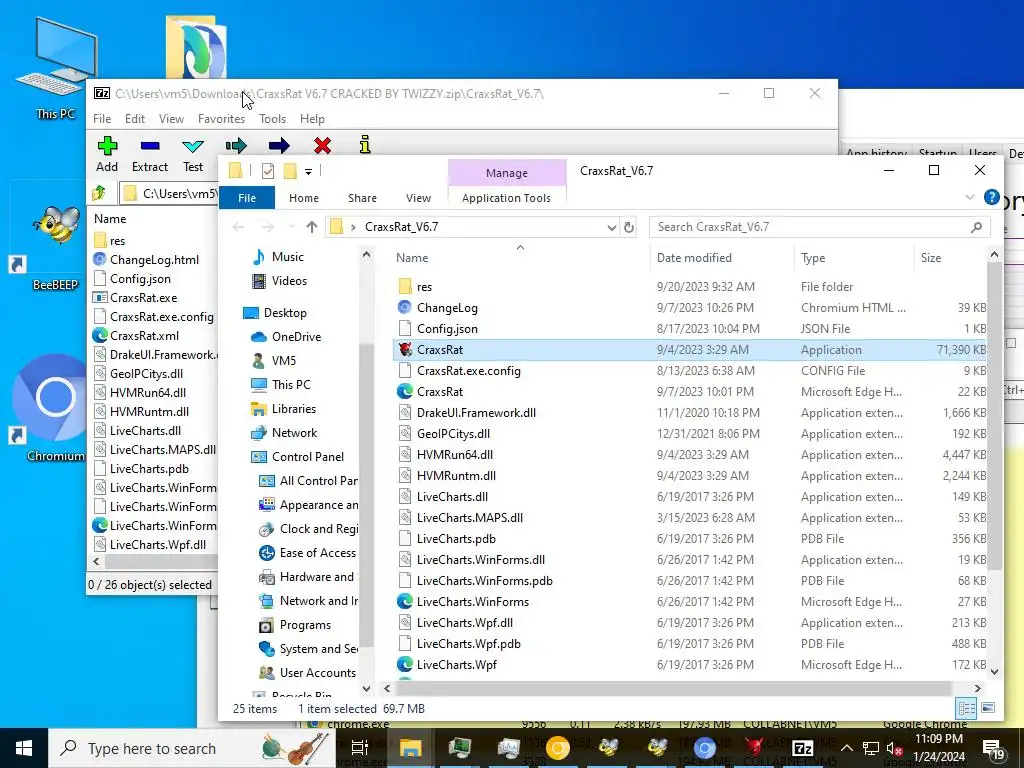This screenshot has height=768, width=1024.
Task: Sort files by Date modified column
Action: click(x=694, y=258)
